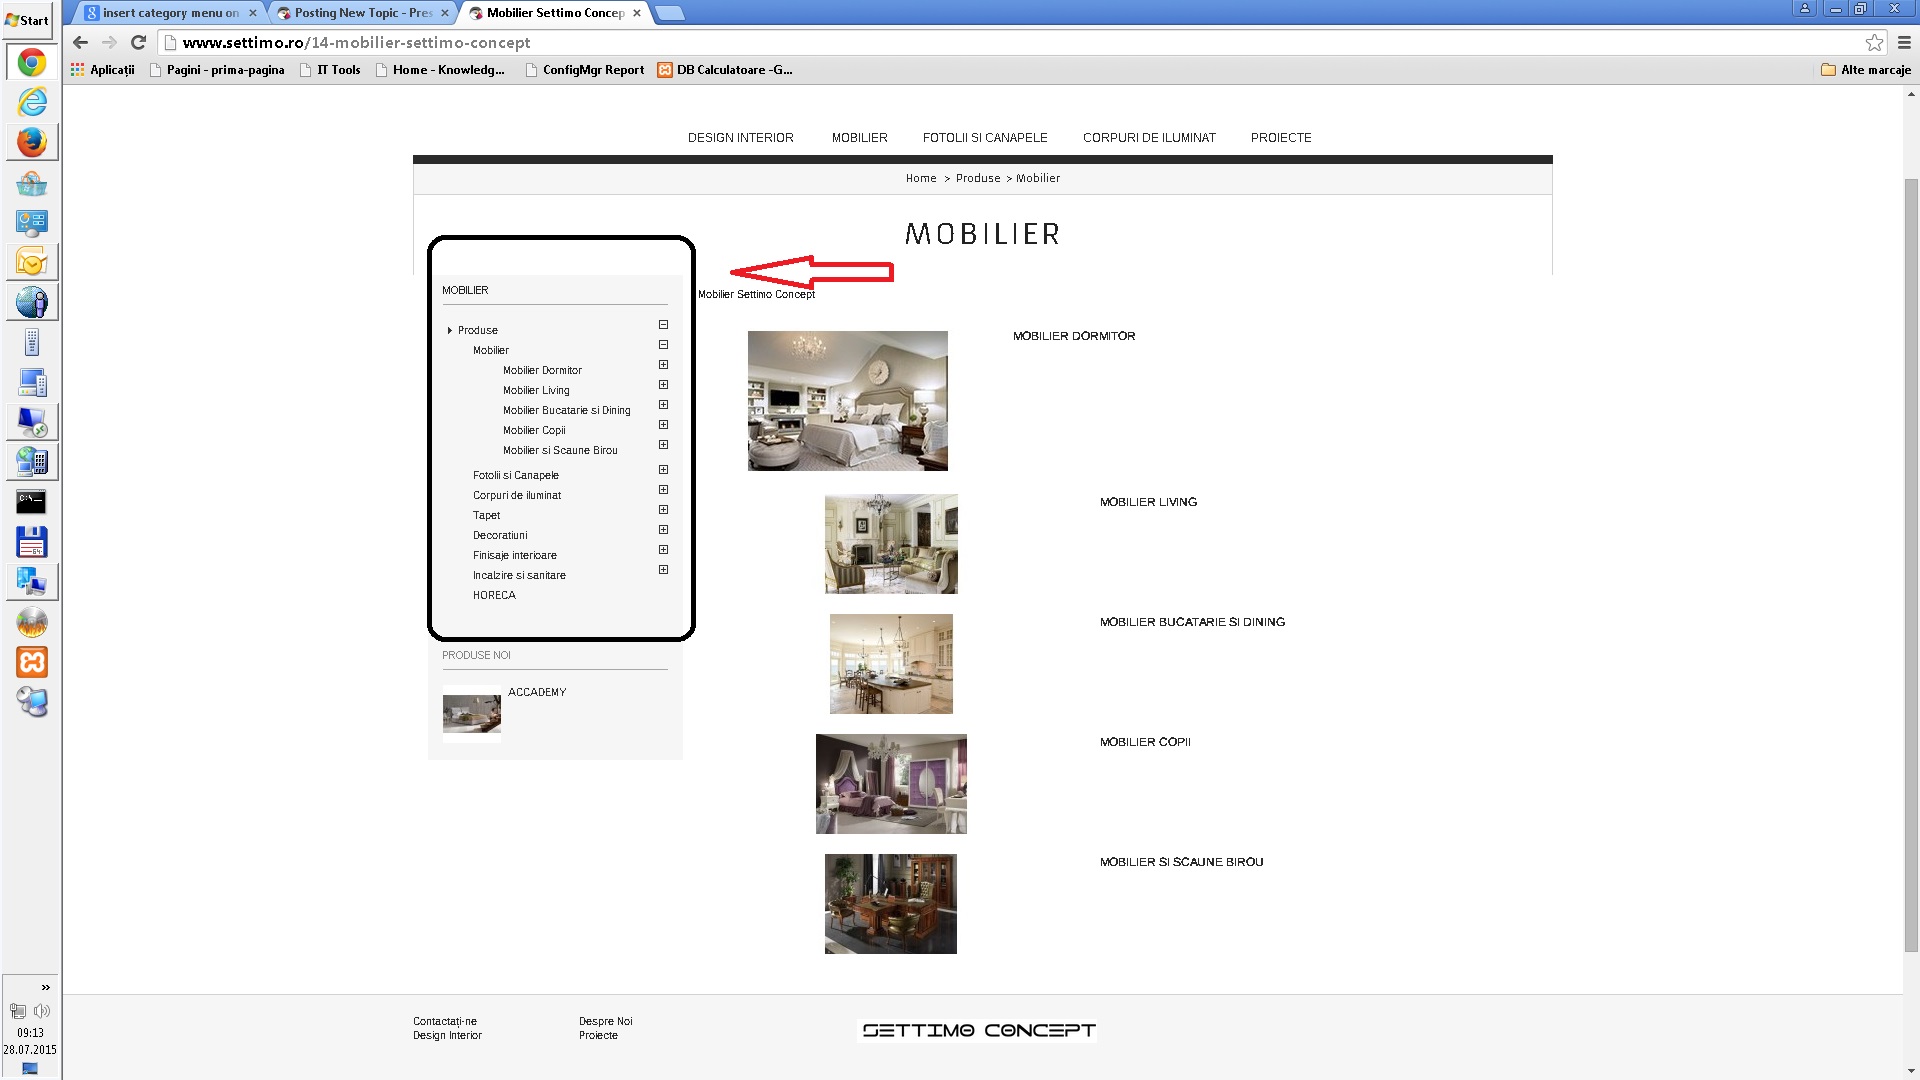This screenshot has width=1920, height=1080.
Task: Open Aplicații apps grid in bookmarks bar
Action: (102, 70)
